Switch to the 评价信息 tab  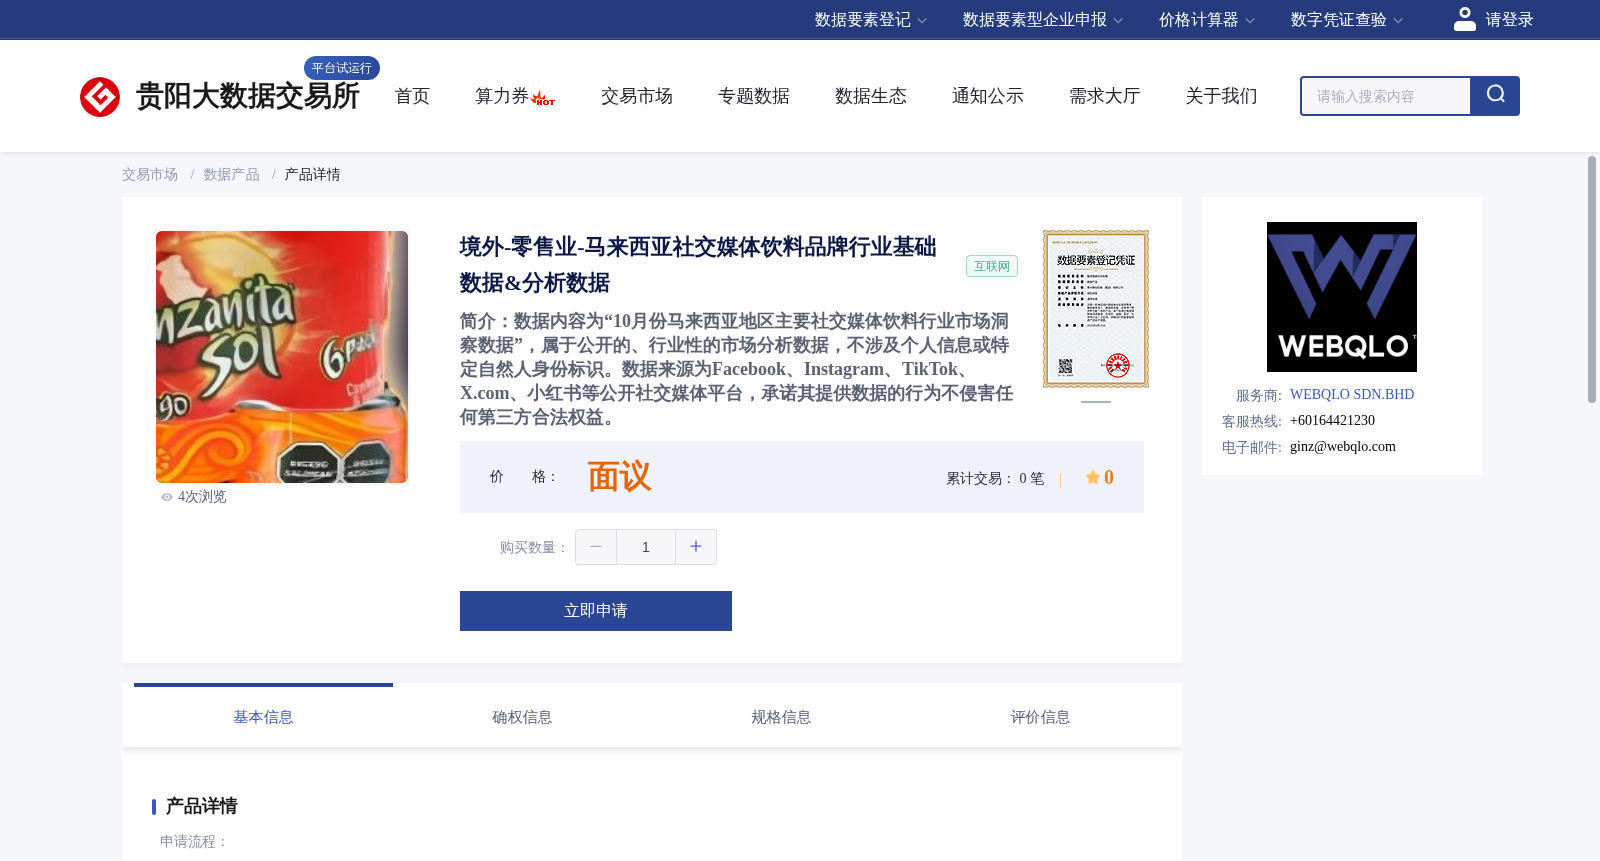point(1040,716)
